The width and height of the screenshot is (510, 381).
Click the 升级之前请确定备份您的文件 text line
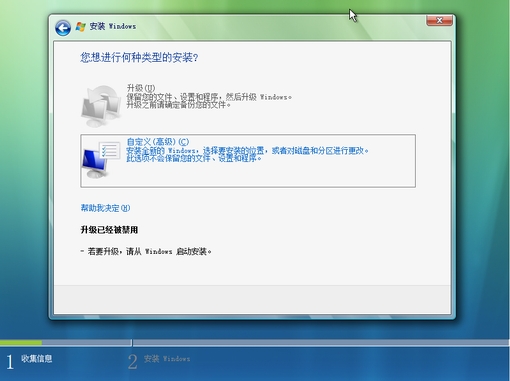pos(178,105)
